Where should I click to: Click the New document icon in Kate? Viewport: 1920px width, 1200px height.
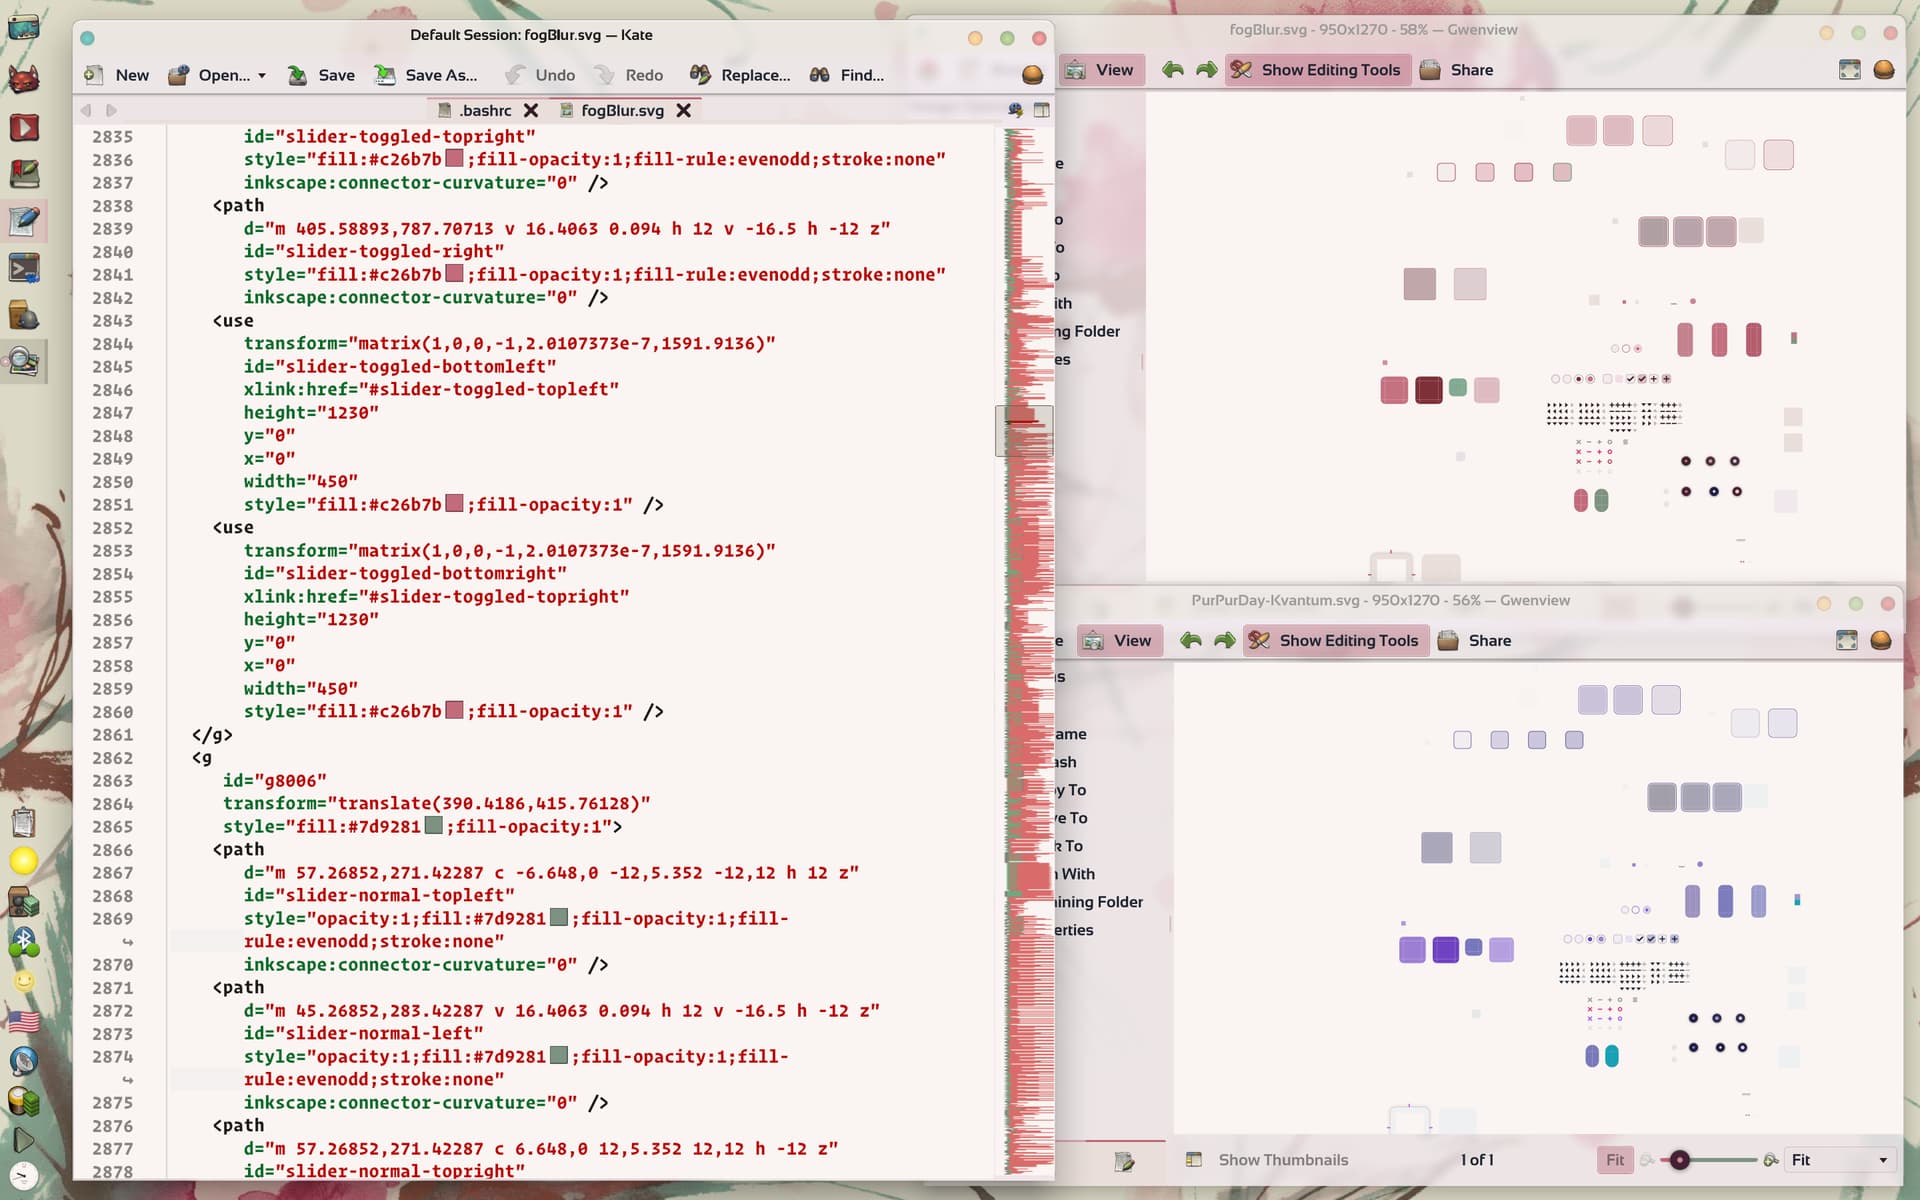pos(94,75)
